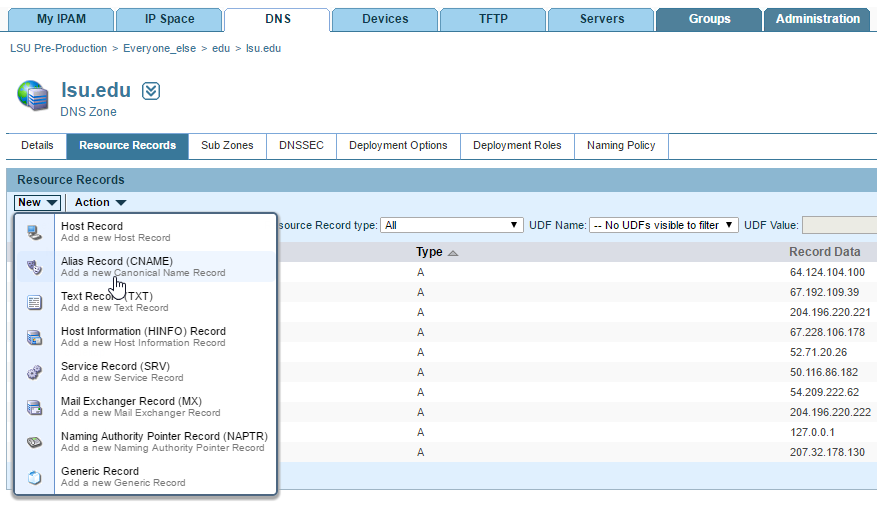Open the Deployment Options sub-tab
The image size is (877, 509).
point(398,146)
